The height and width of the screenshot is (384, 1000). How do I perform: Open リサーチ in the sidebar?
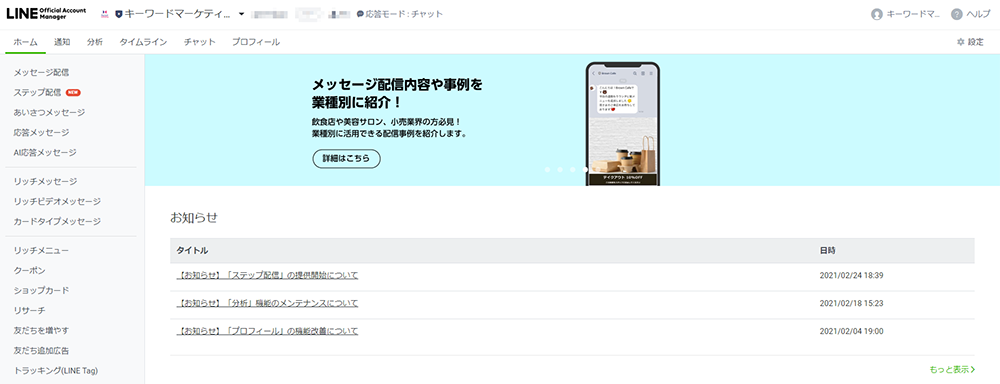click(29, 311)
